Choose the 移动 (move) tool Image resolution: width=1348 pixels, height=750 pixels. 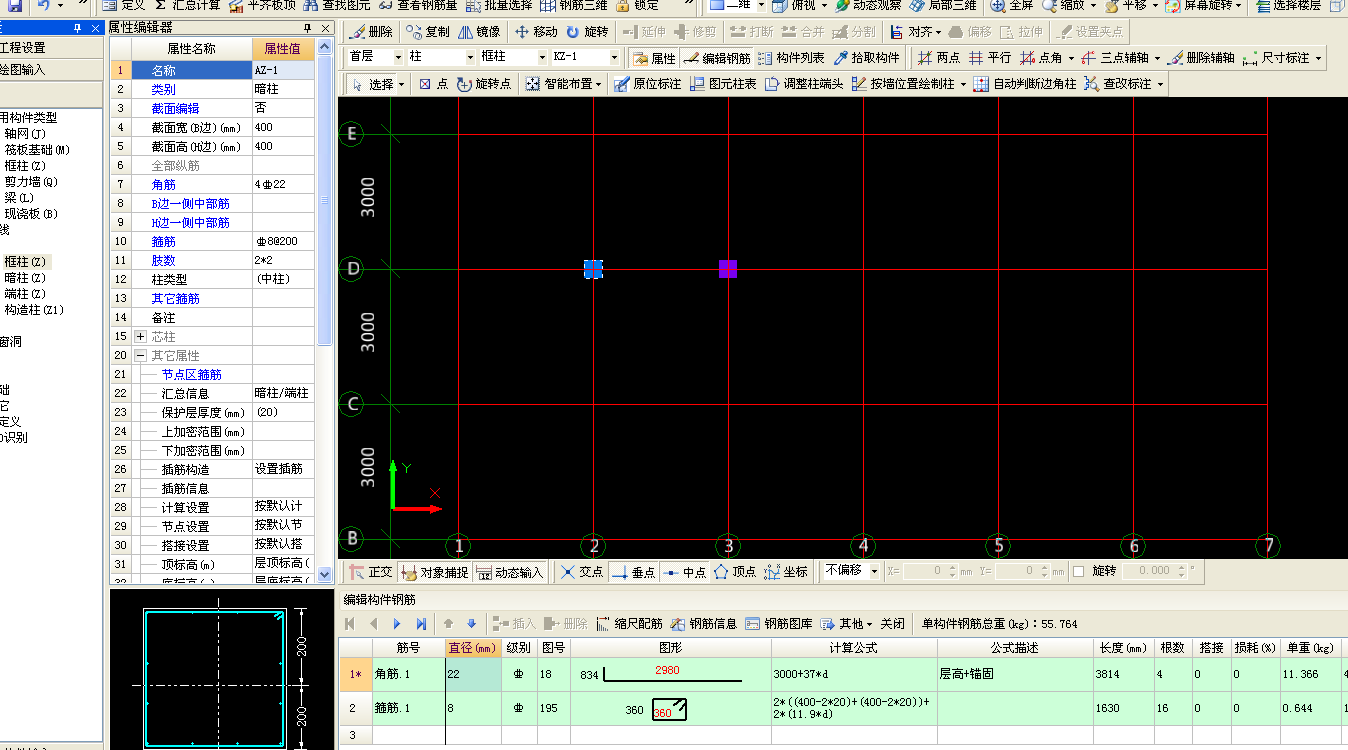click(536, 32)
